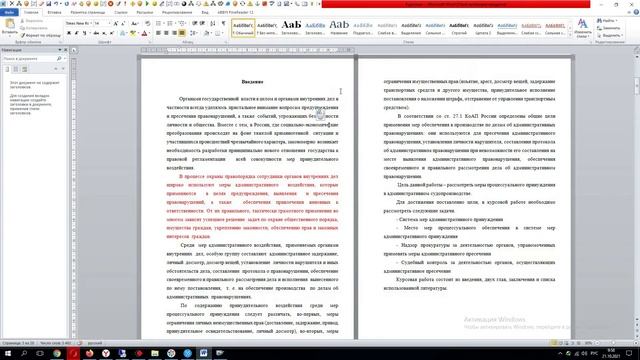Increase the font size with Grow Font
Image resolution: width=640 pixels, height=360 pixels.
tap(116, 24)
